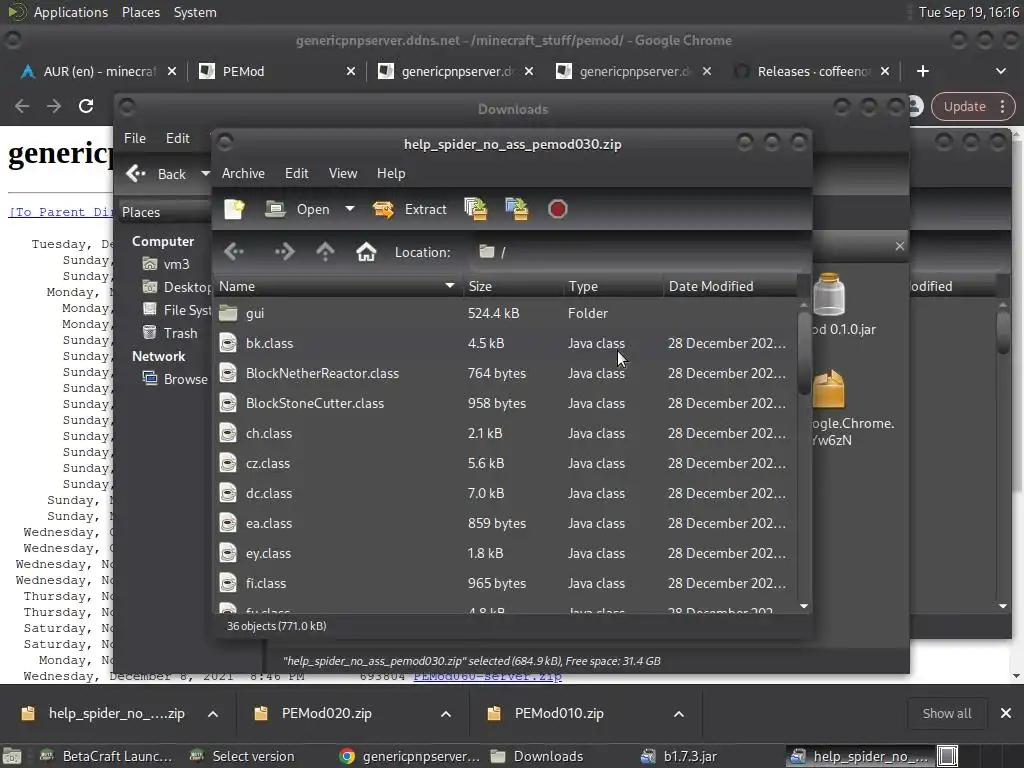Image resolution: width=1024 pixels, height=768 pixels.
Task: Open the Places menu in top panel
Action: tap(140, 12)
